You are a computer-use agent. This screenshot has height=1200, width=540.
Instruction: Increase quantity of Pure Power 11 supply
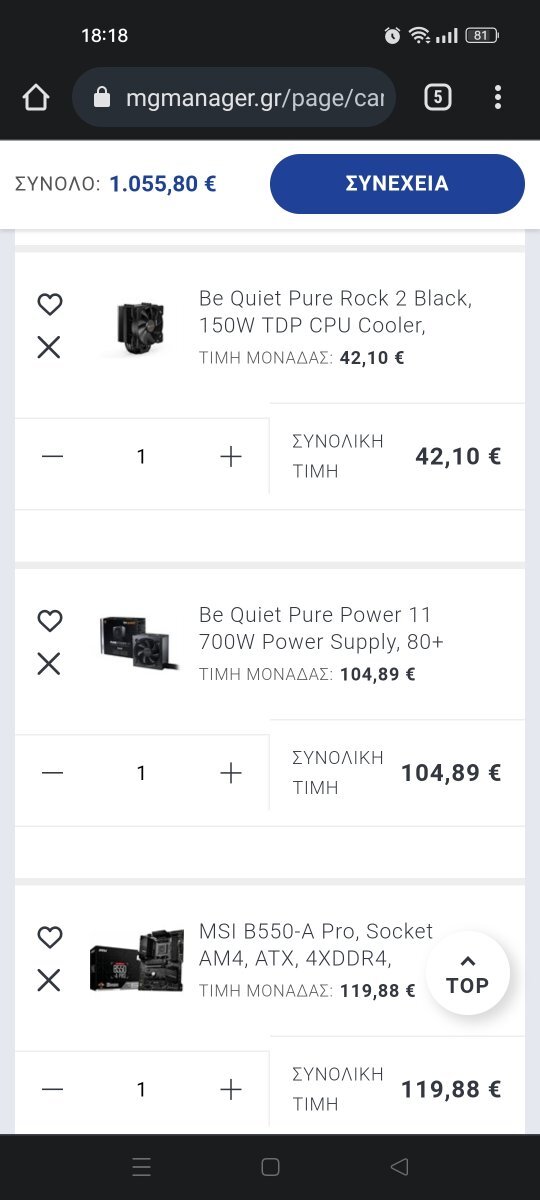(x=231, y=773)
